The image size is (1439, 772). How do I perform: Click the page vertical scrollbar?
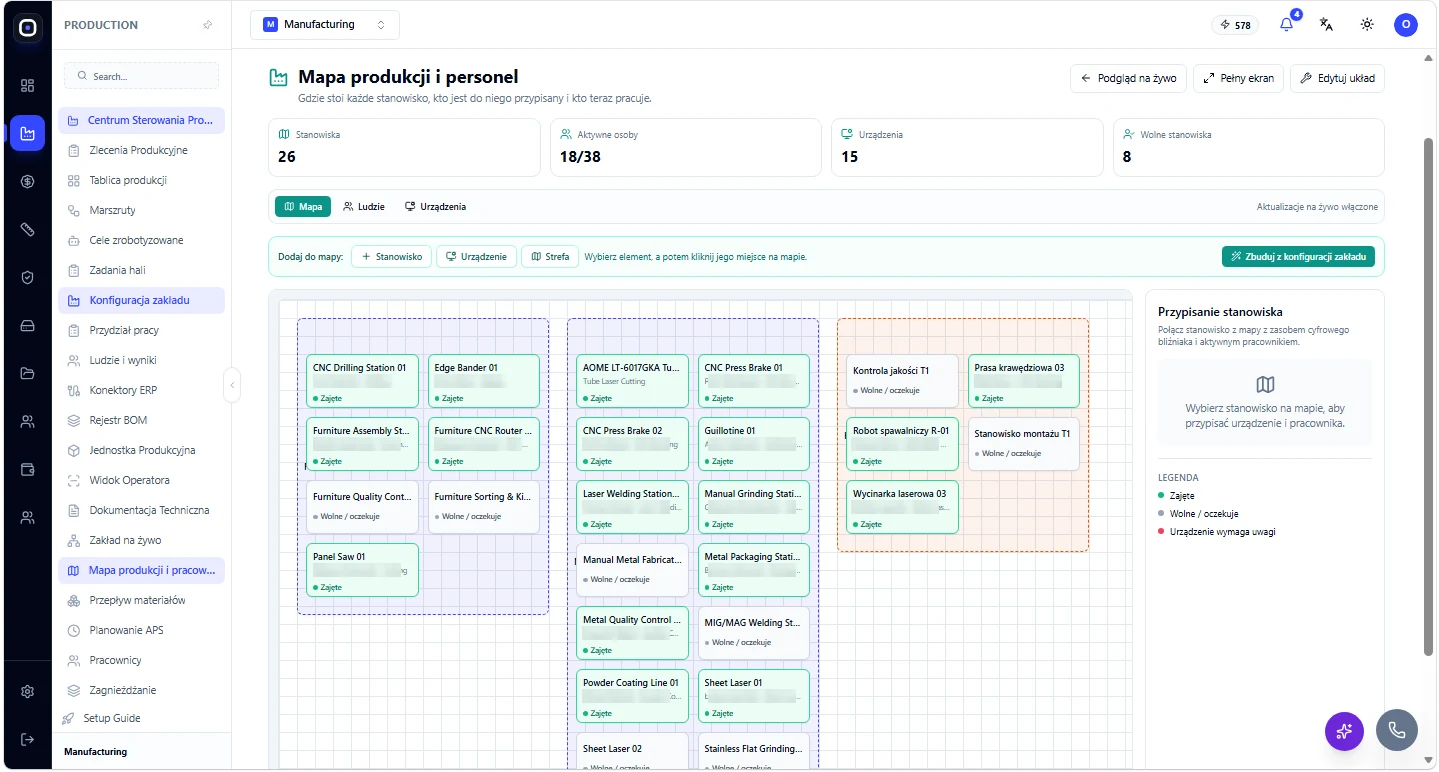(1429, 395)
